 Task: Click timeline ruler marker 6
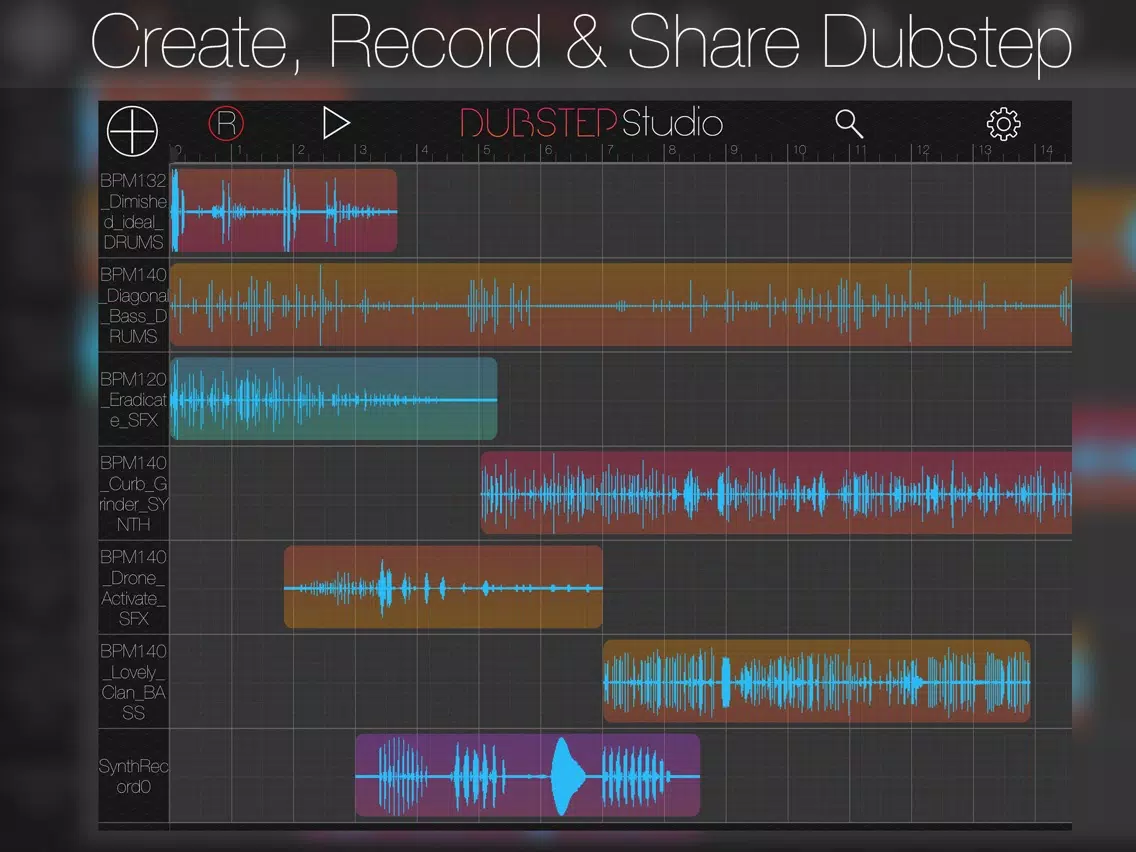click(x=548, y=150)
